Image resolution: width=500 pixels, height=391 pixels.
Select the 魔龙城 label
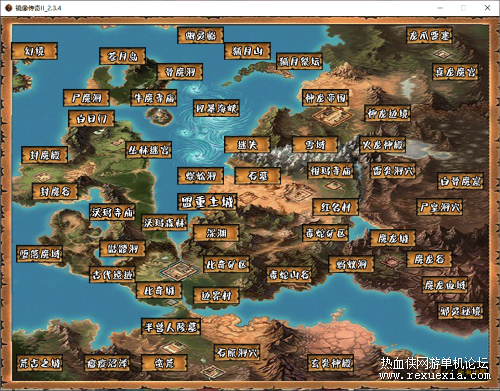tap(393, 238)
